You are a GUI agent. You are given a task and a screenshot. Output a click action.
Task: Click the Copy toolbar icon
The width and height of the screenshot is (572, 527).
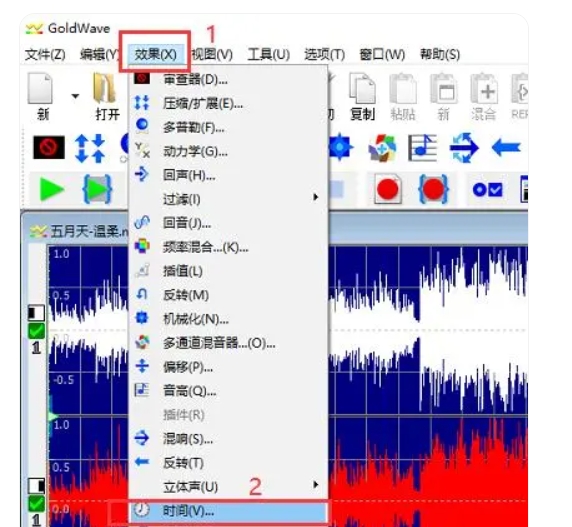(362, 88)
